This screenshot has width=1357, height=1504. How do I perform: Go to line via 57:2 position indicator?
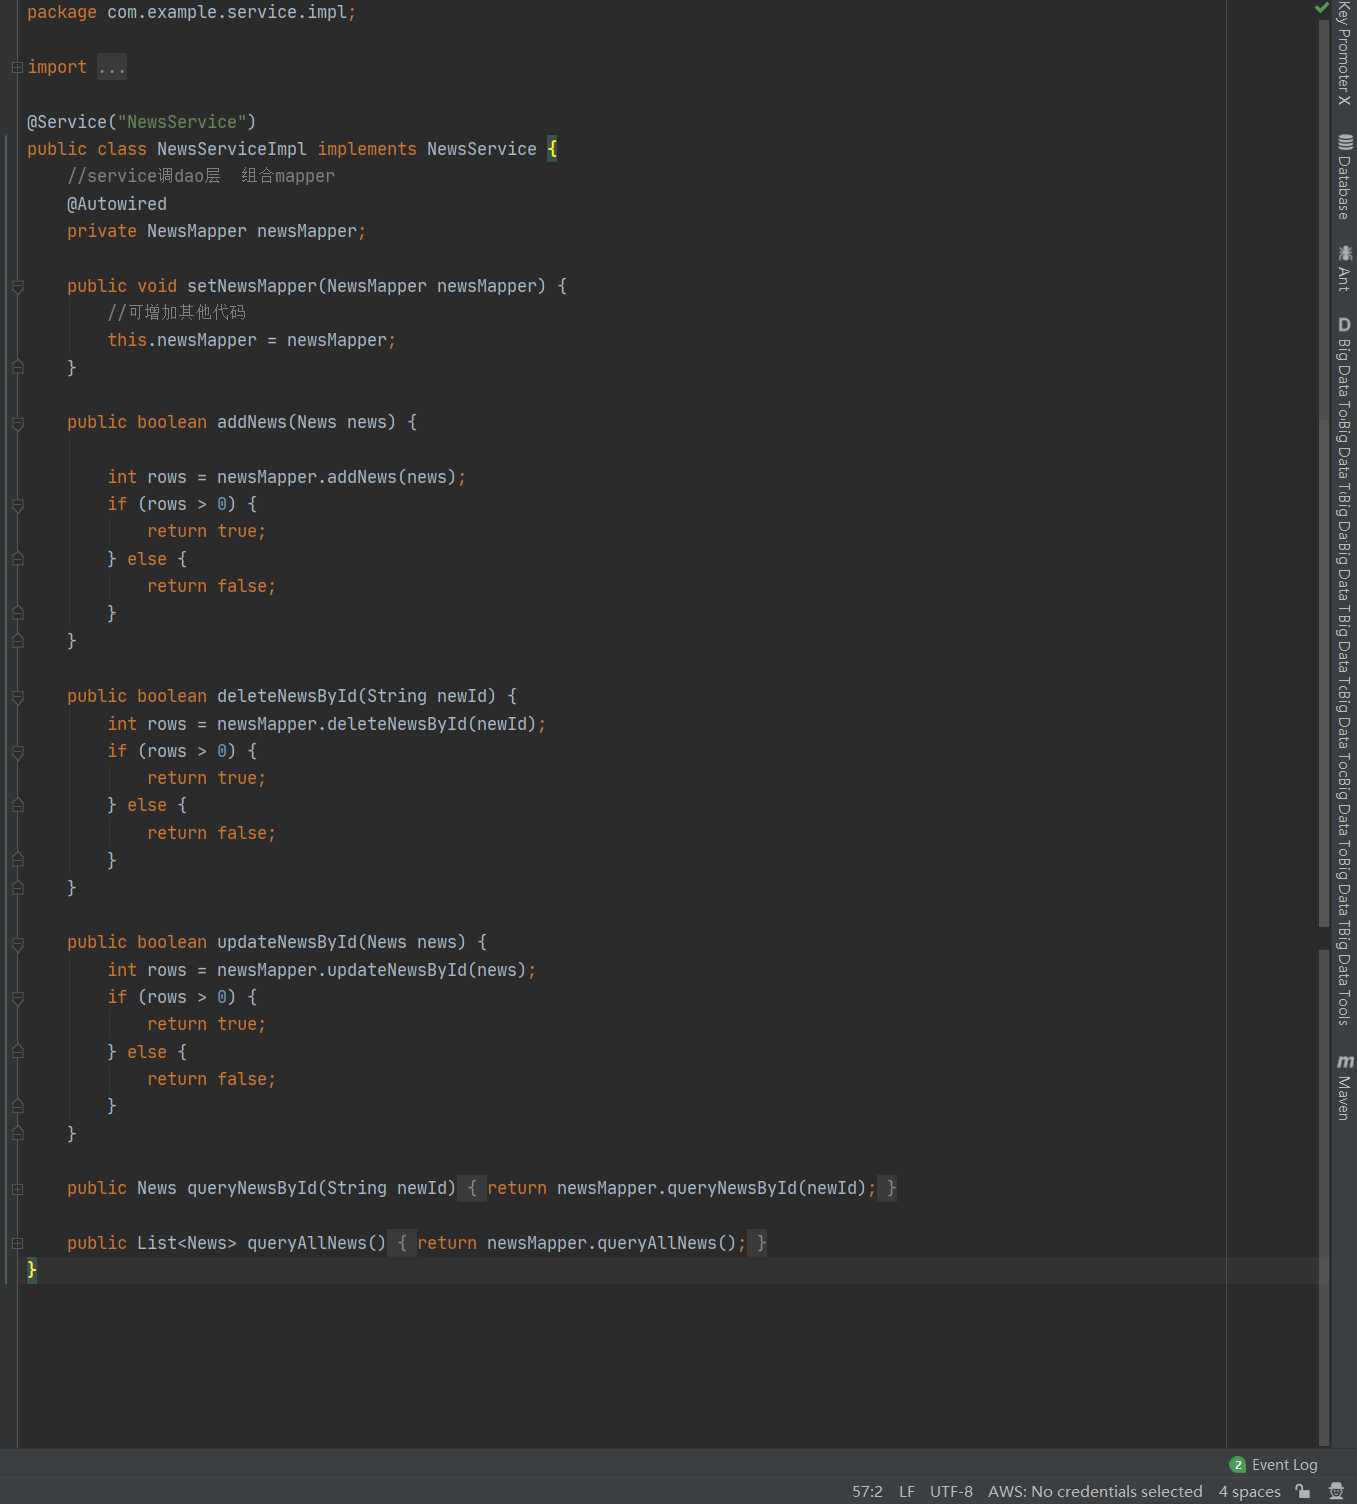(x=867, y=1491)
